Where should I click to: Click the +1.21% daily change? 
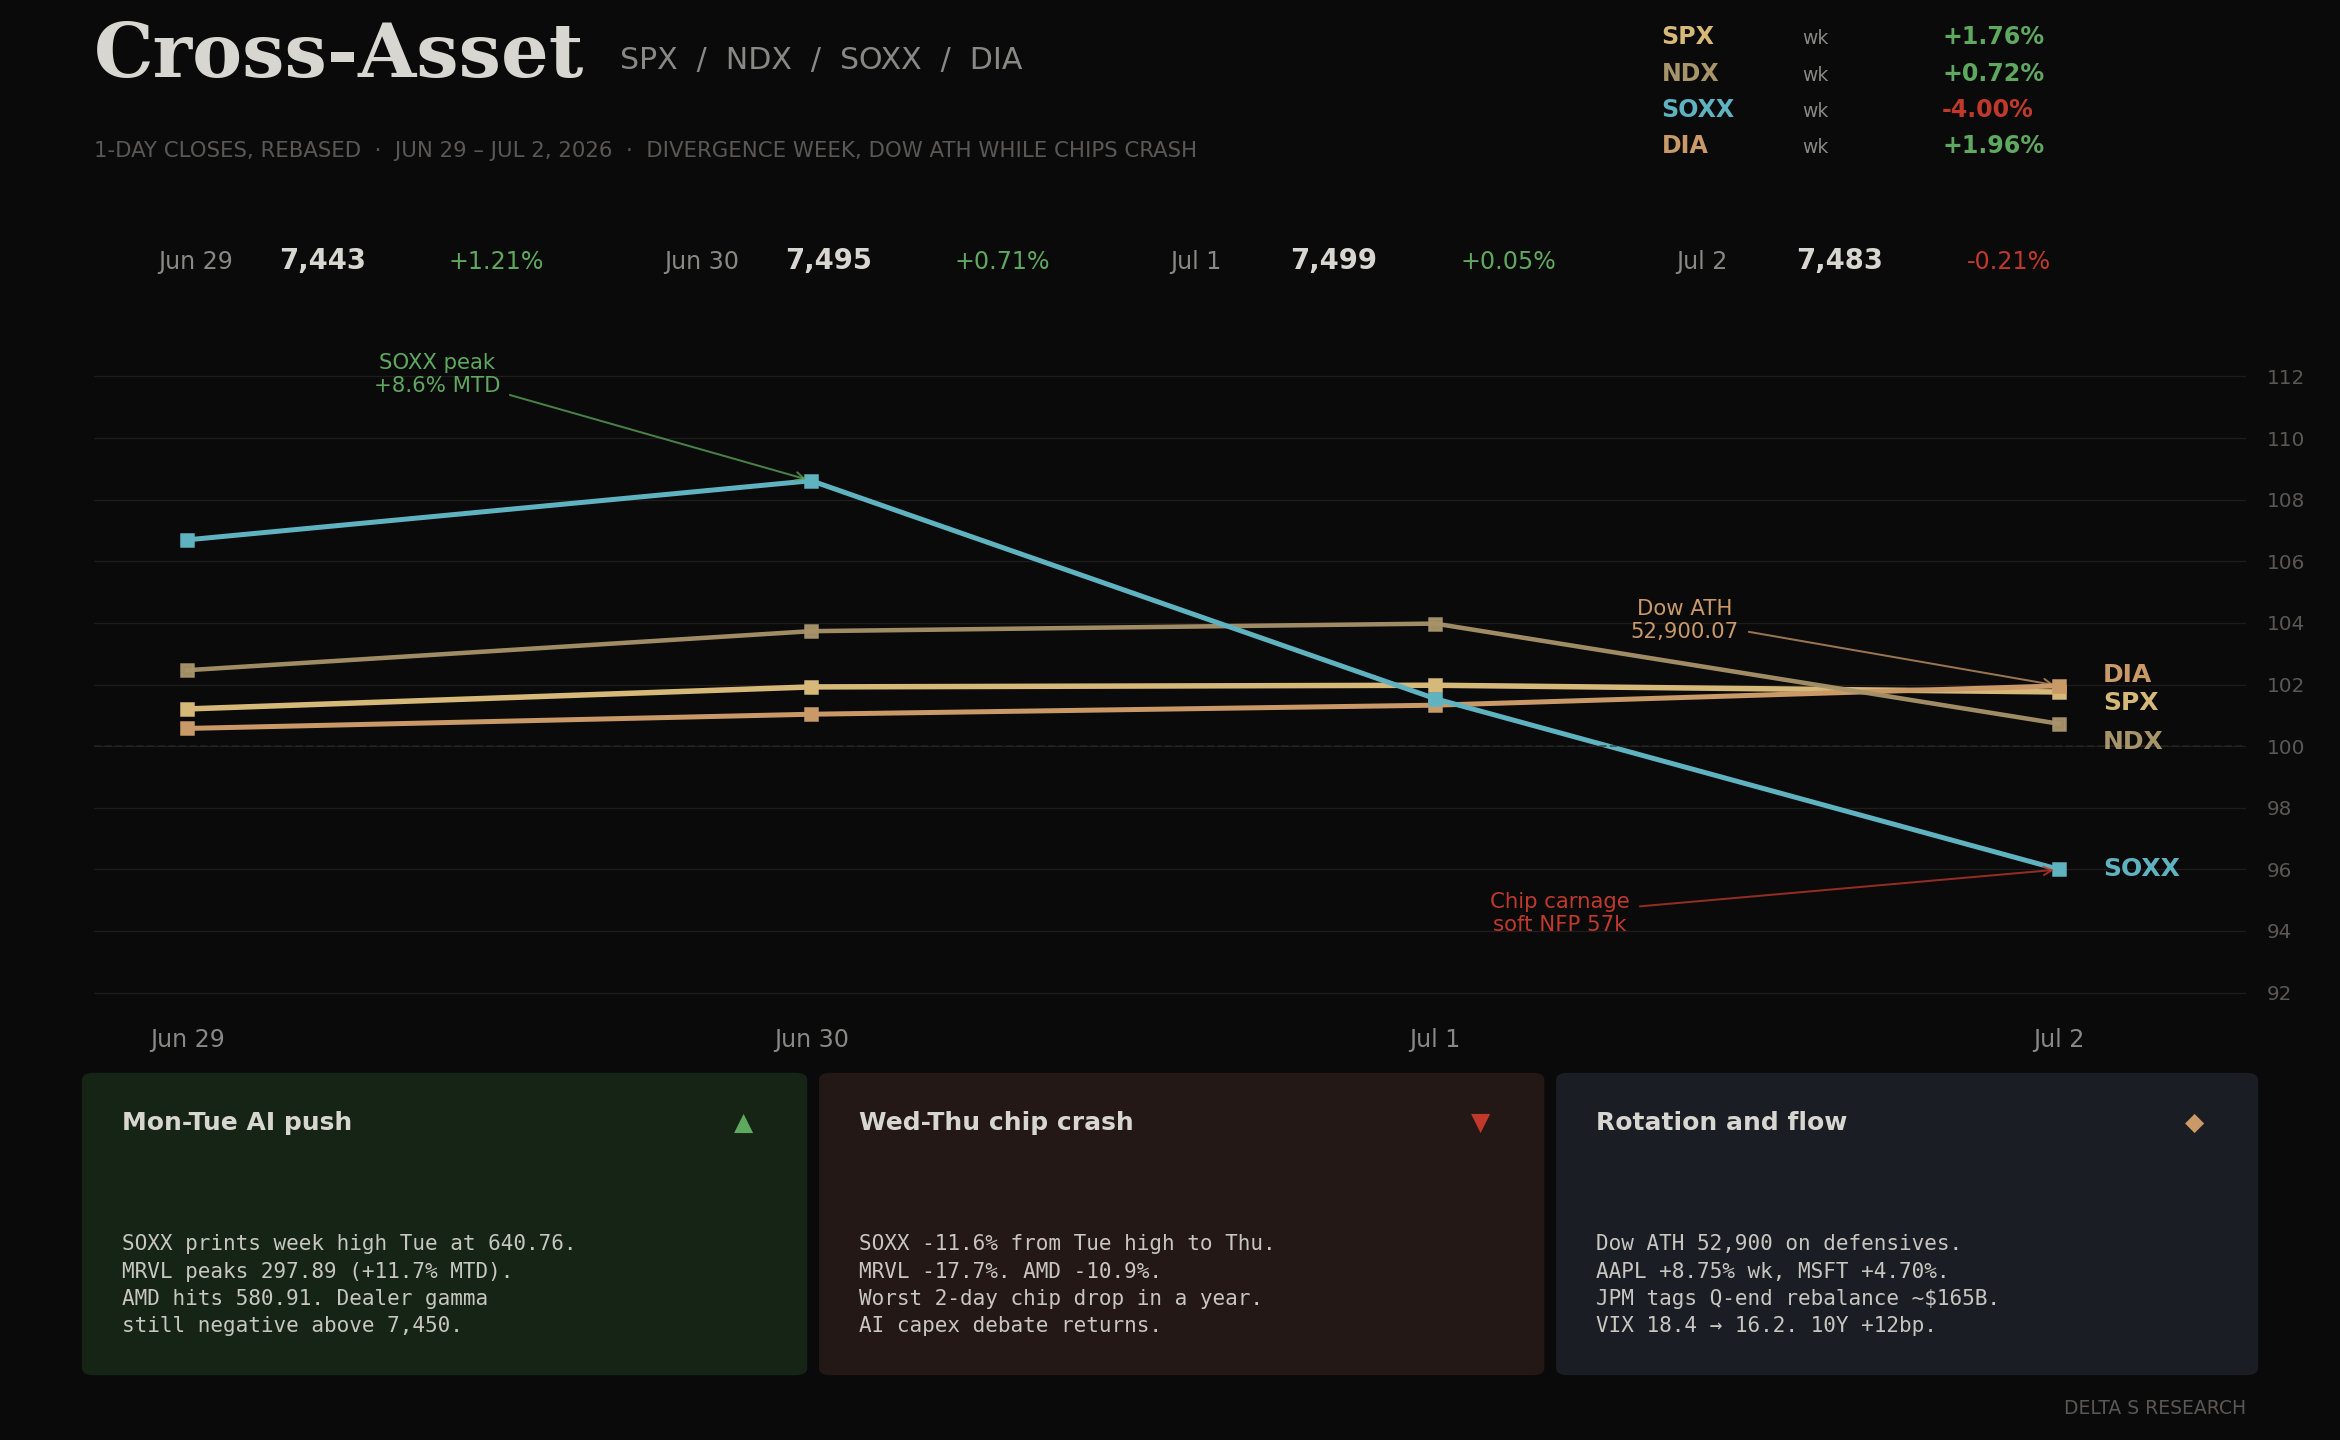click(x=496, y=261)
